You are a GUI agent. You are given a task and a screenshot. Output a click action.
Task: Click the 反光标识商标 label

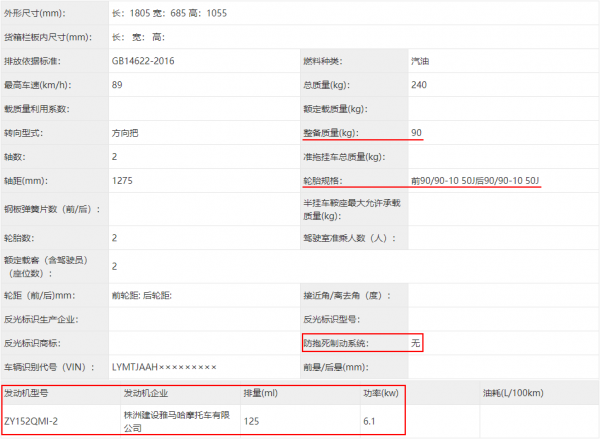coord(33,343)
